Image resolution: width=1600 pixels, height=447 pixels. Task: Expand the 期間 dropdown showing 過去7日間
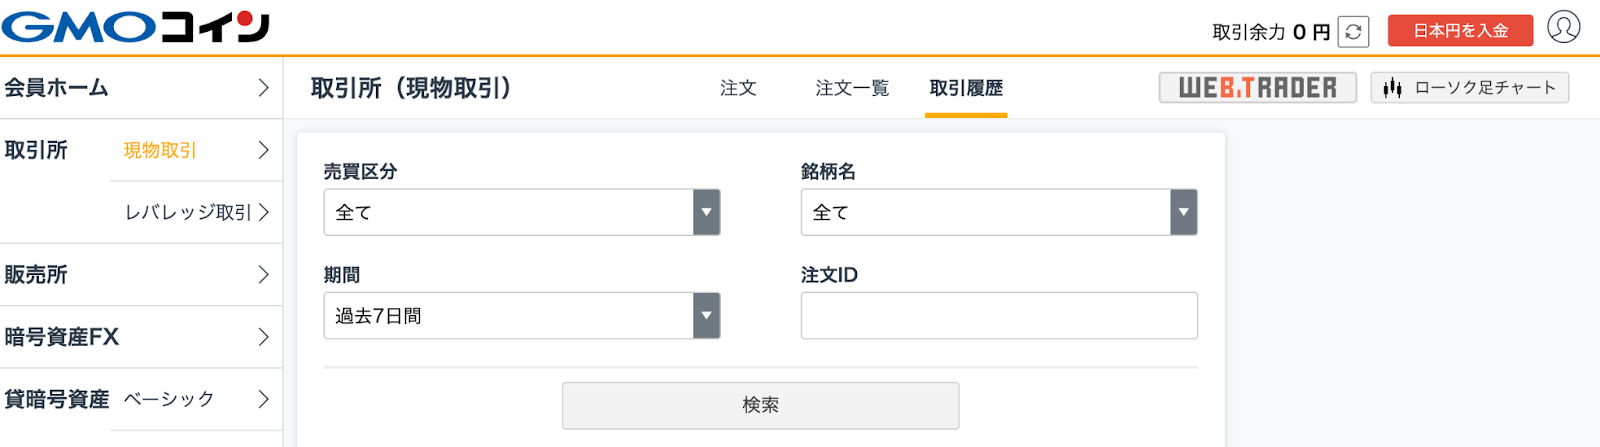(x=521, y=316)
